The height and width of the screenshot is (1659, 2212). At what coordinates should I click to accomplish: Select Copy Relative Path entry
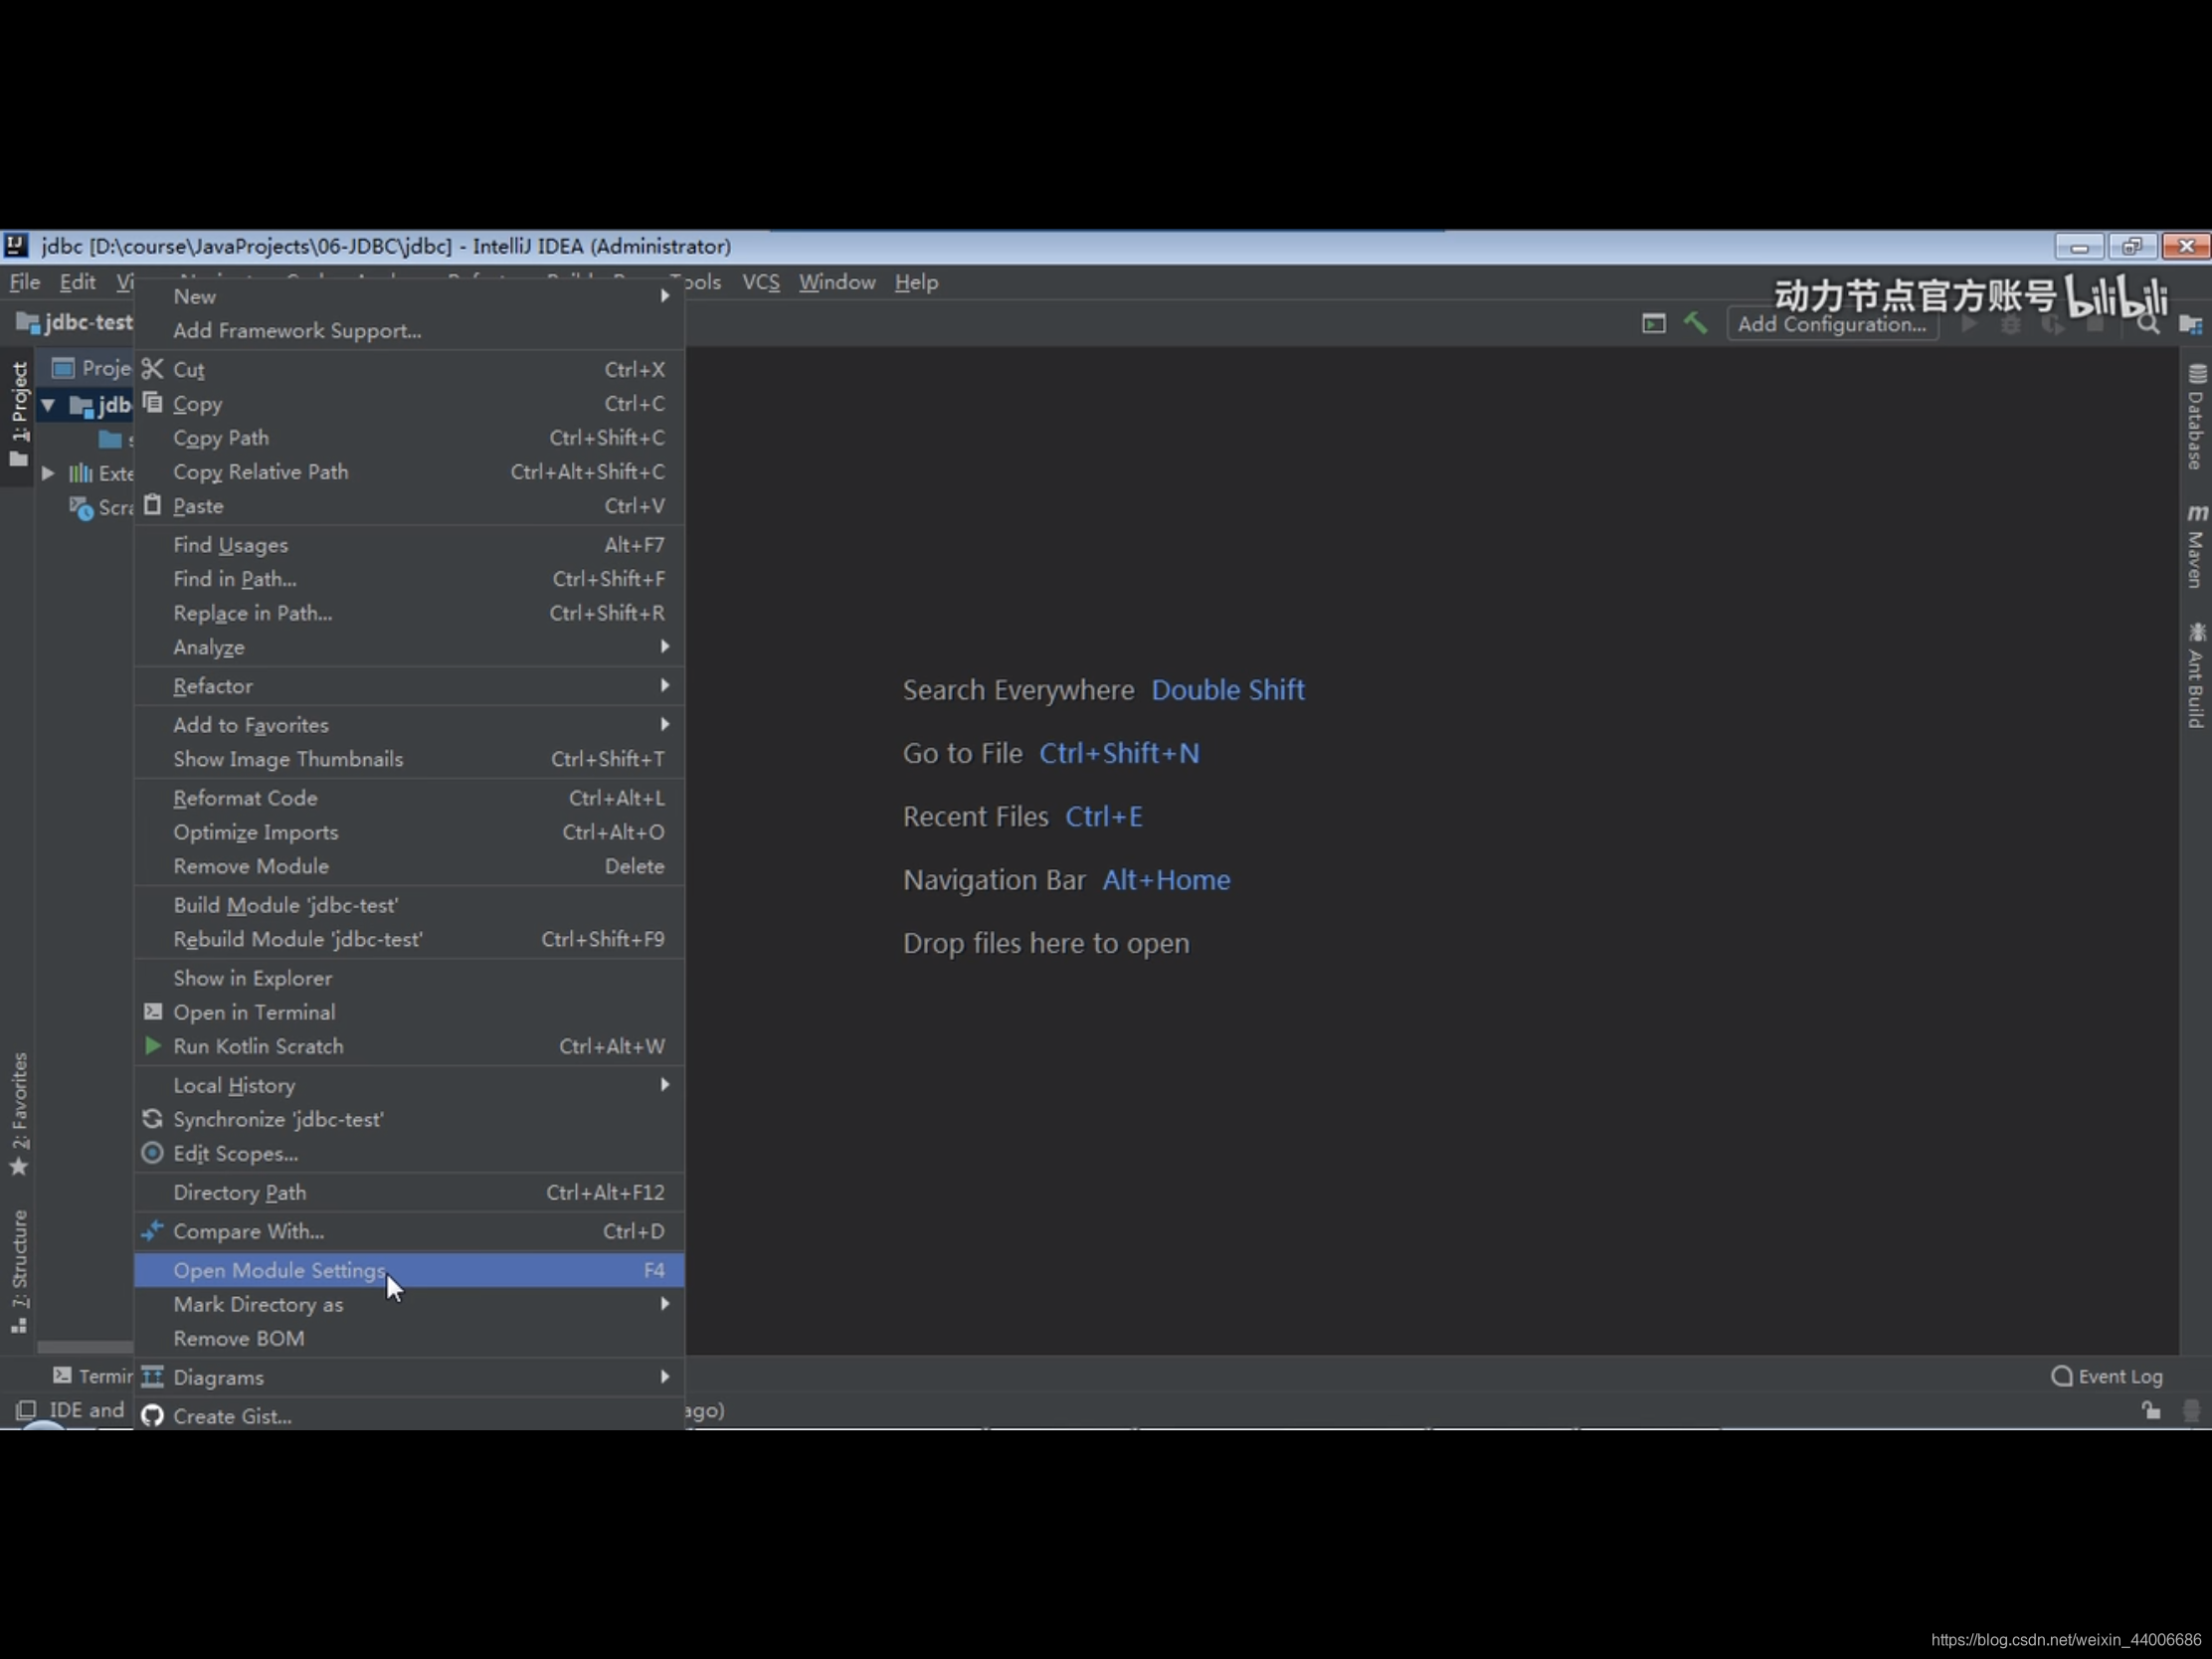[409, 472]
